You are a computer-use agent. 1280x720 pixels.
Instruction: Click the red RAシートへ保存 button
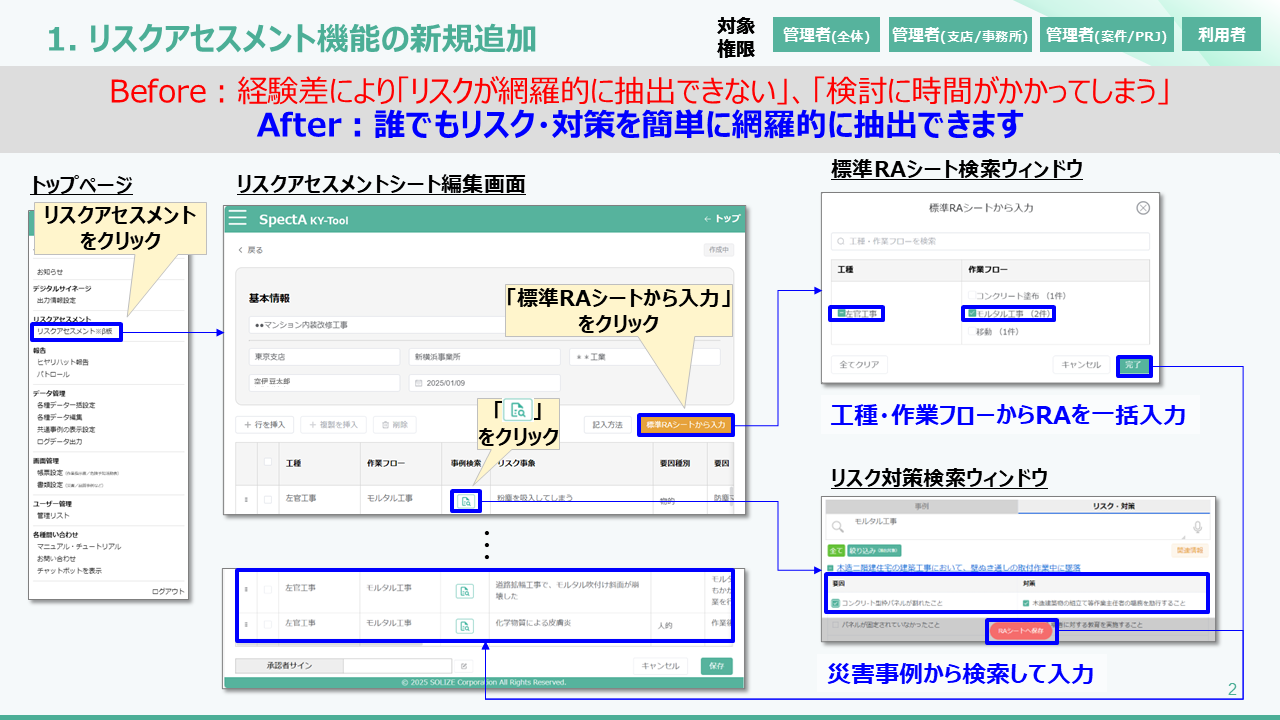click(x=1021, y=631)
